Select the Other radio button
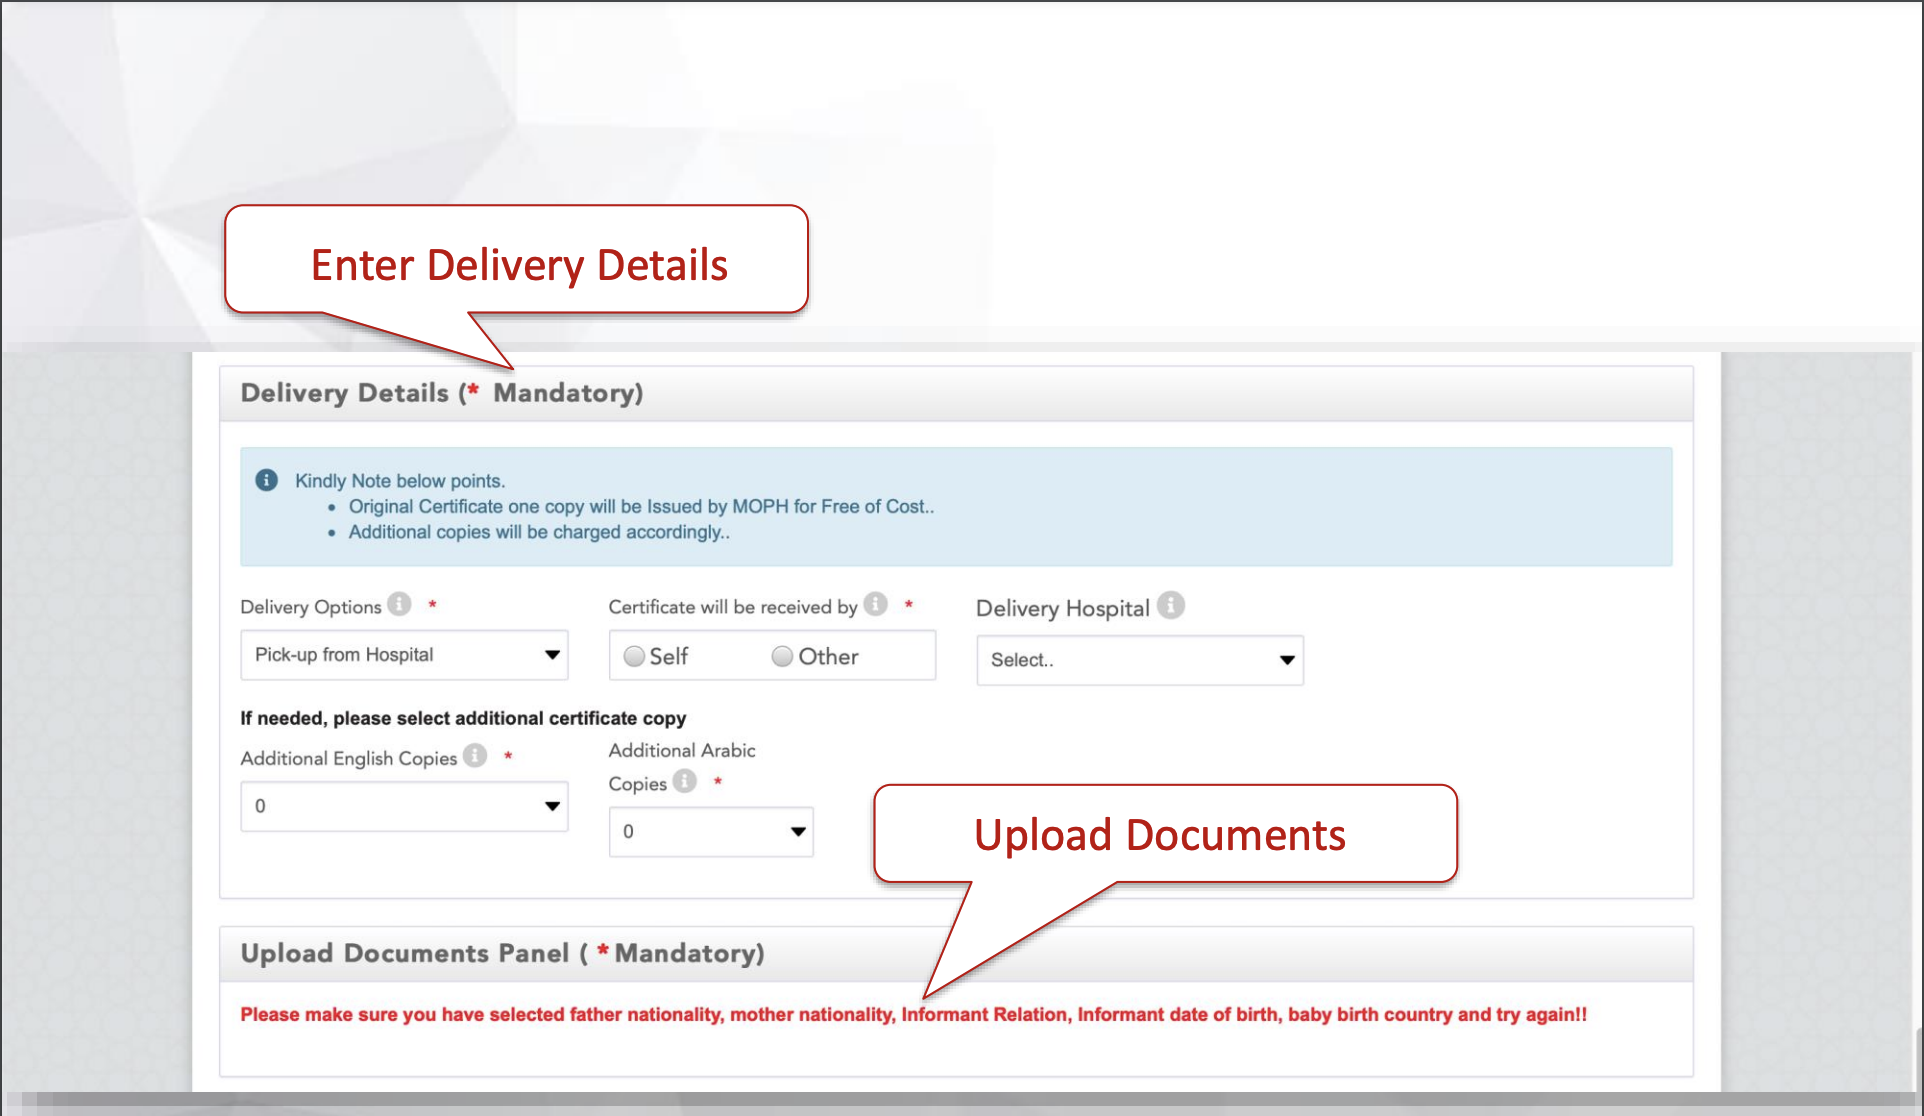 (x=782, y=656)
